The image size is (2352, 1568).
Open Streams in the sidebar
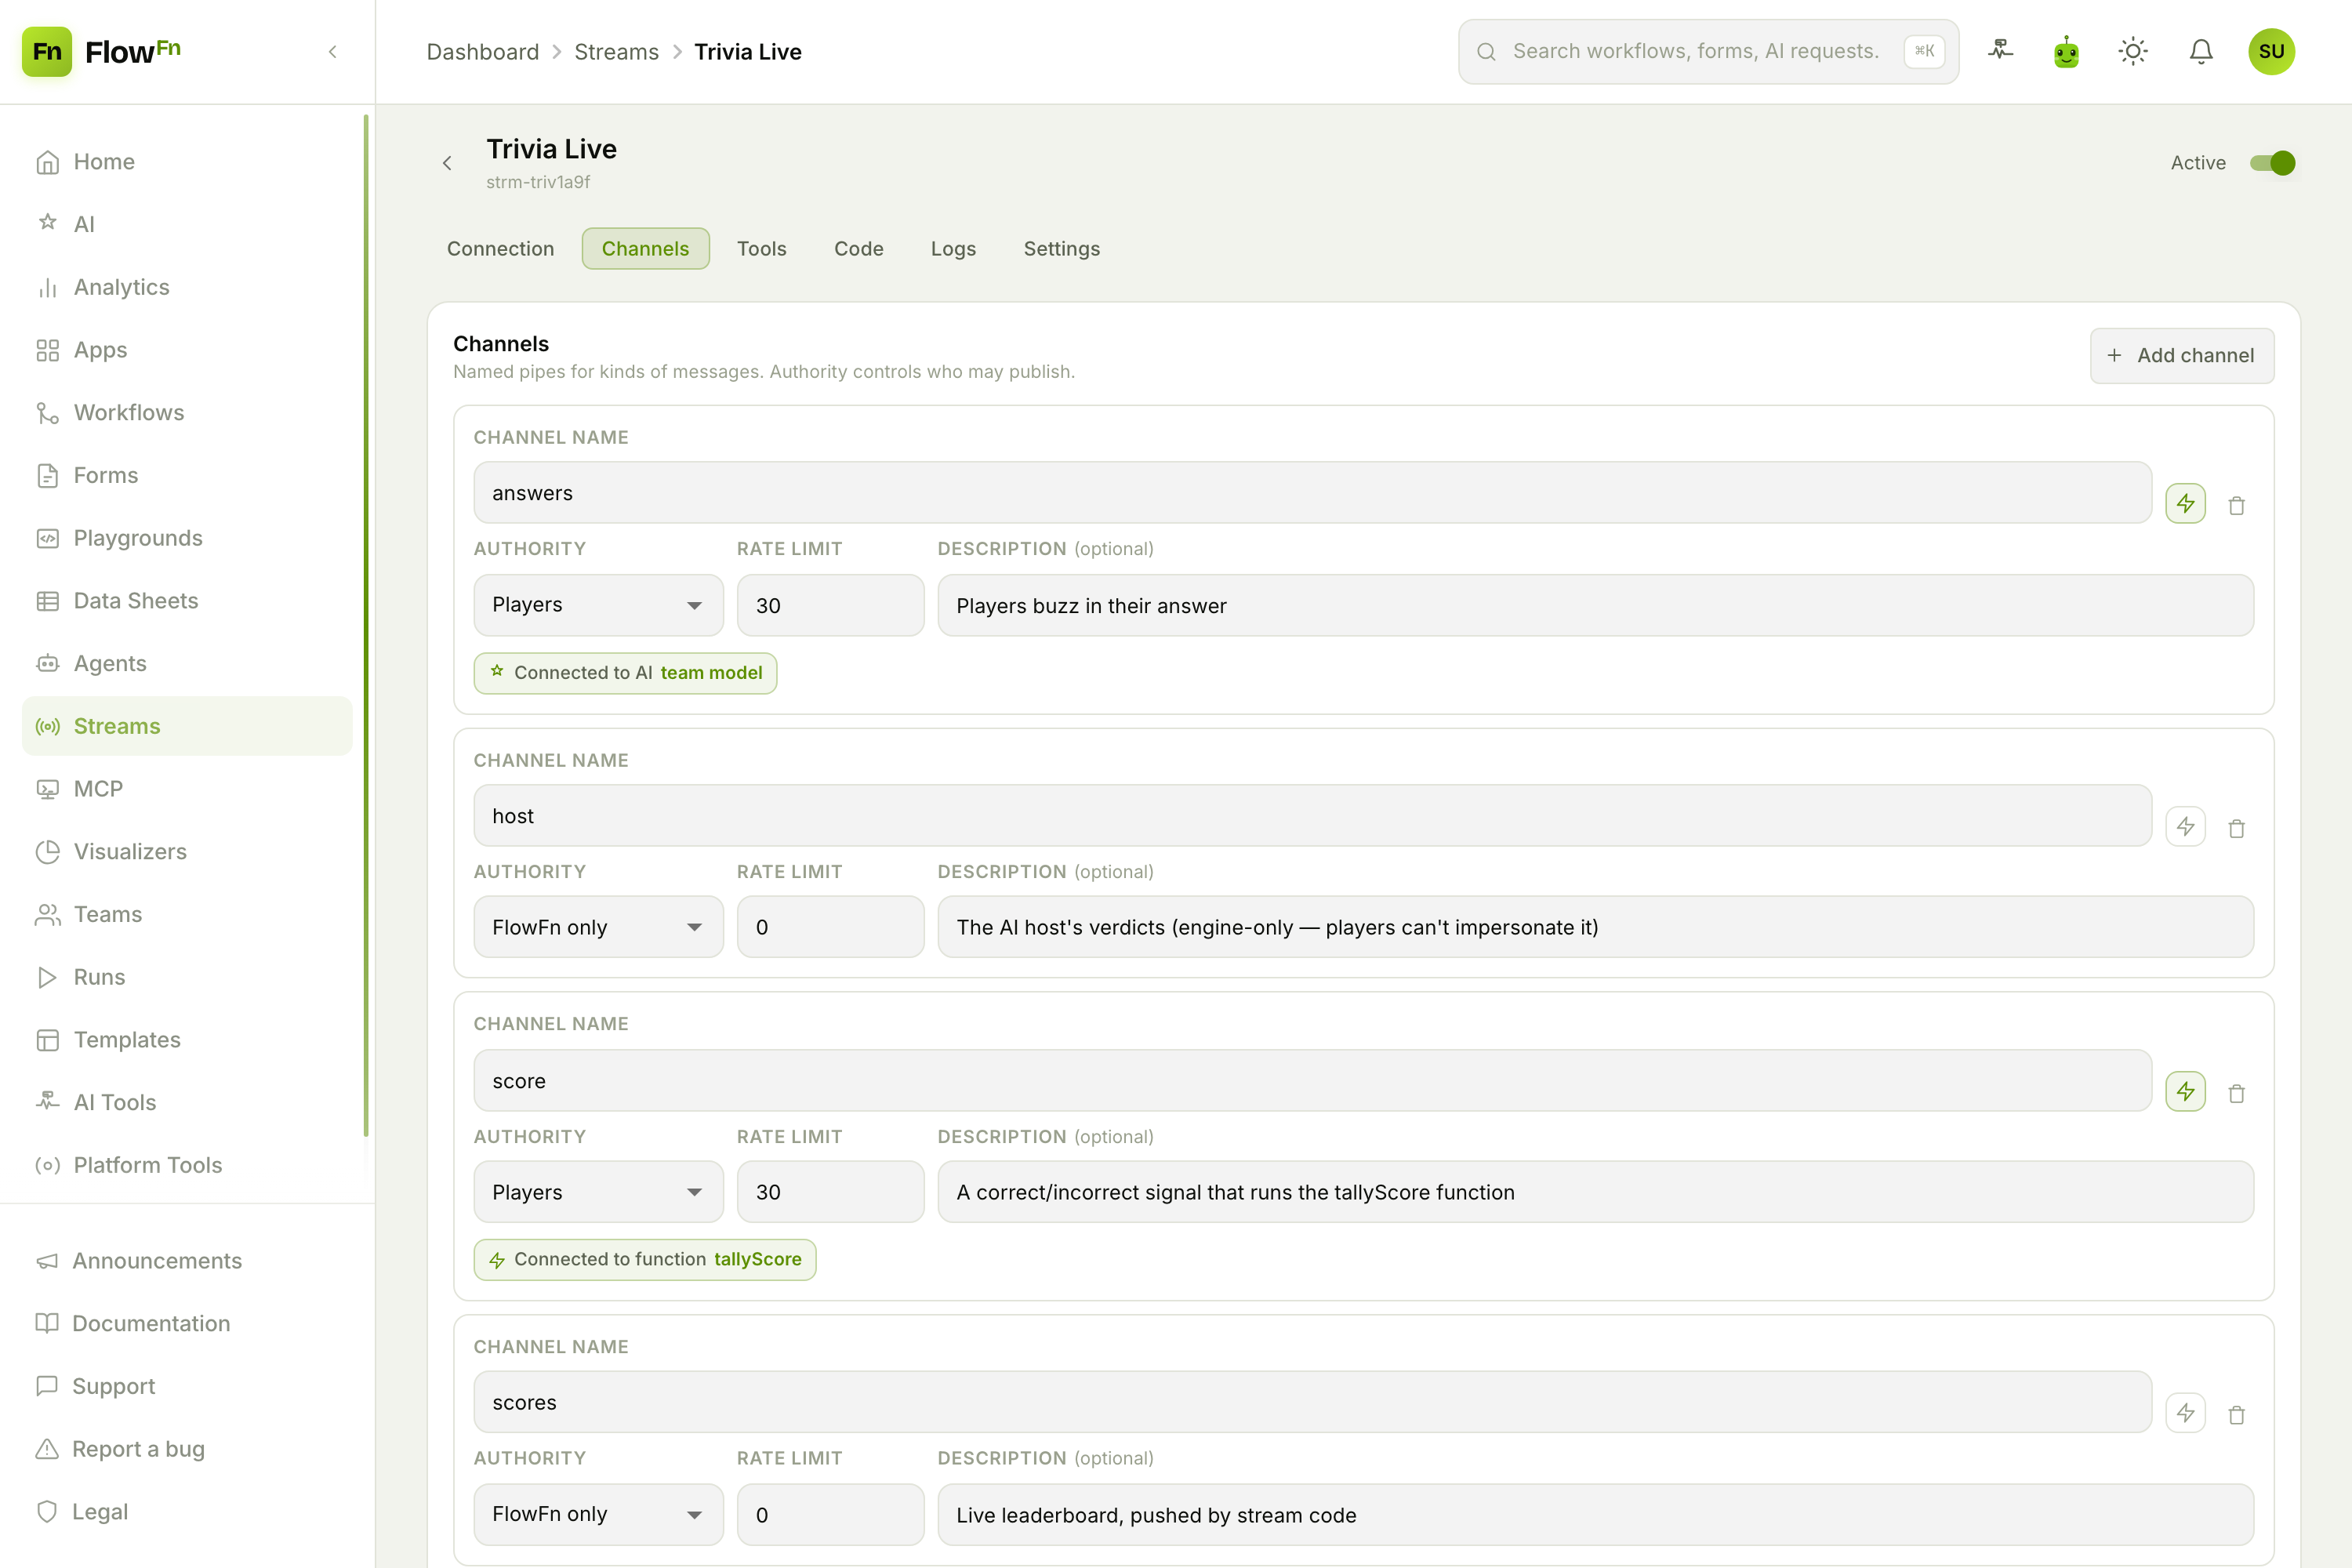coord(187,726)
